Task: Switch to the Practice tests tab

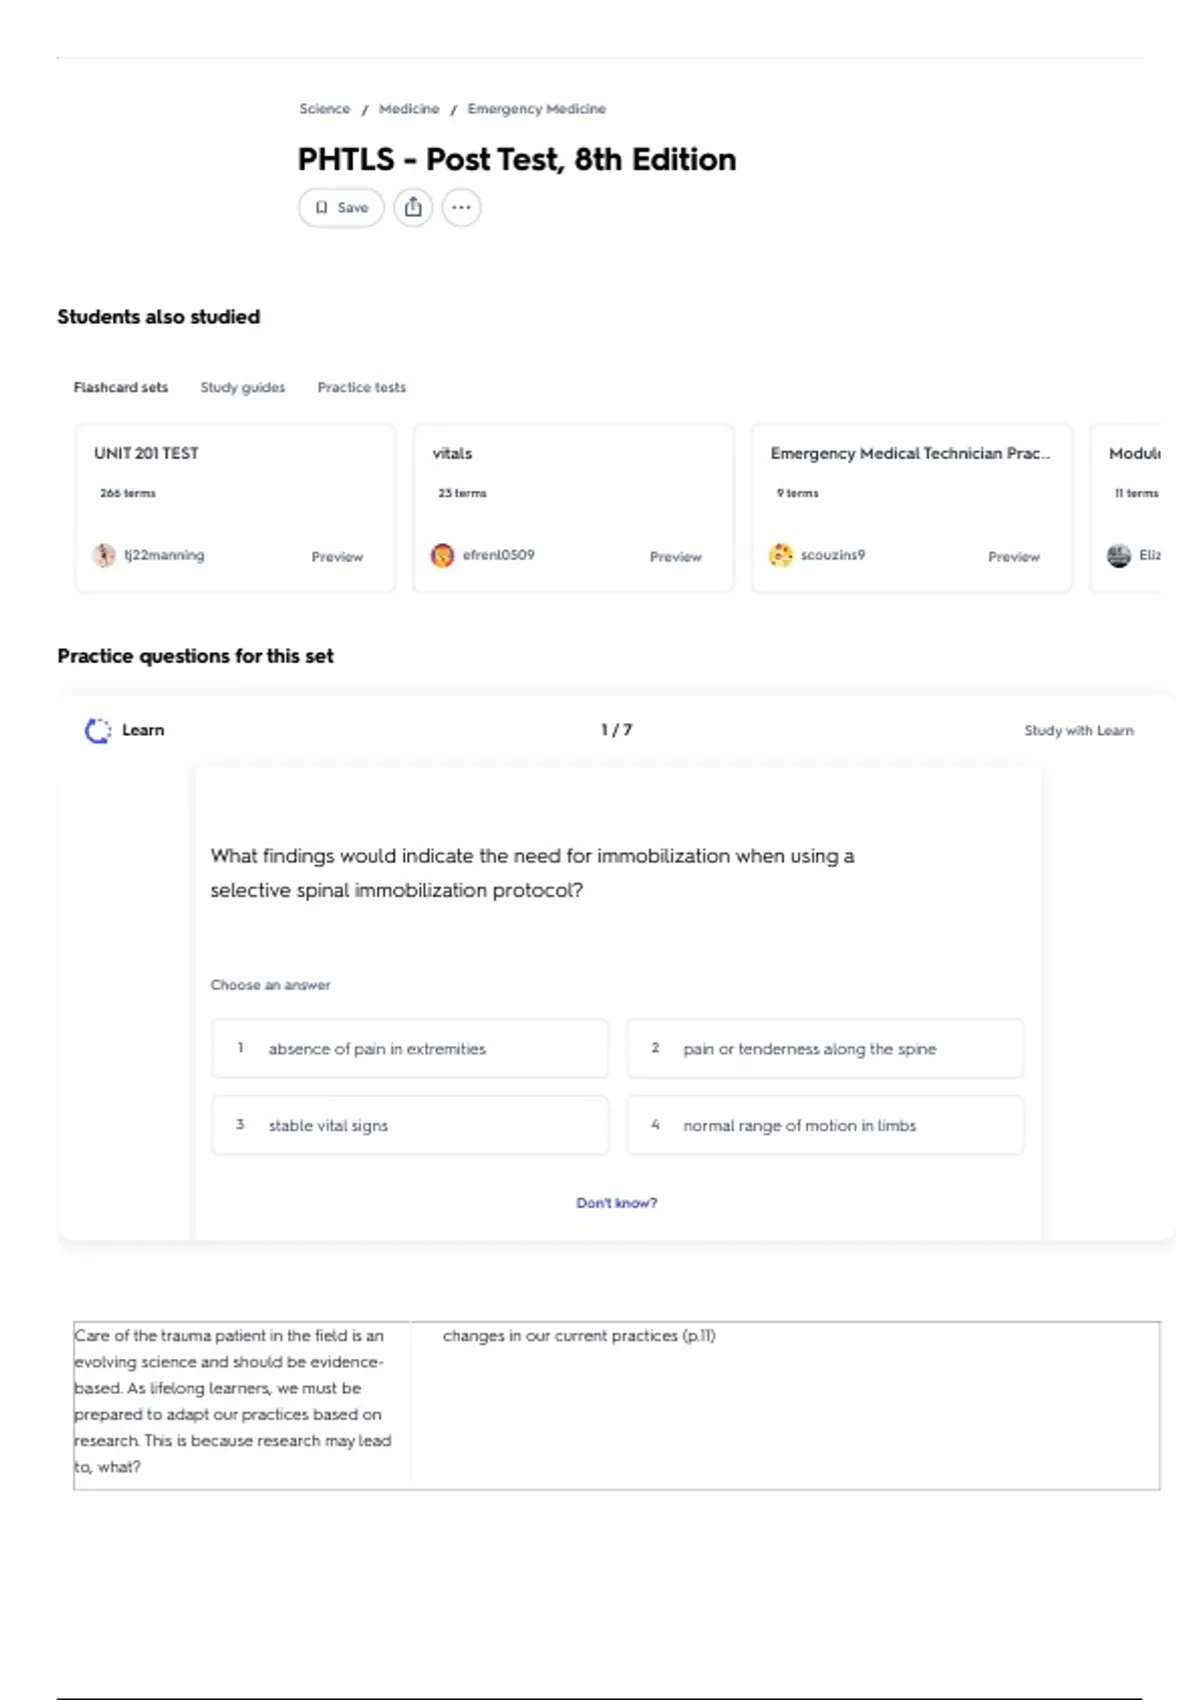Action: click(x=361, y=387)
